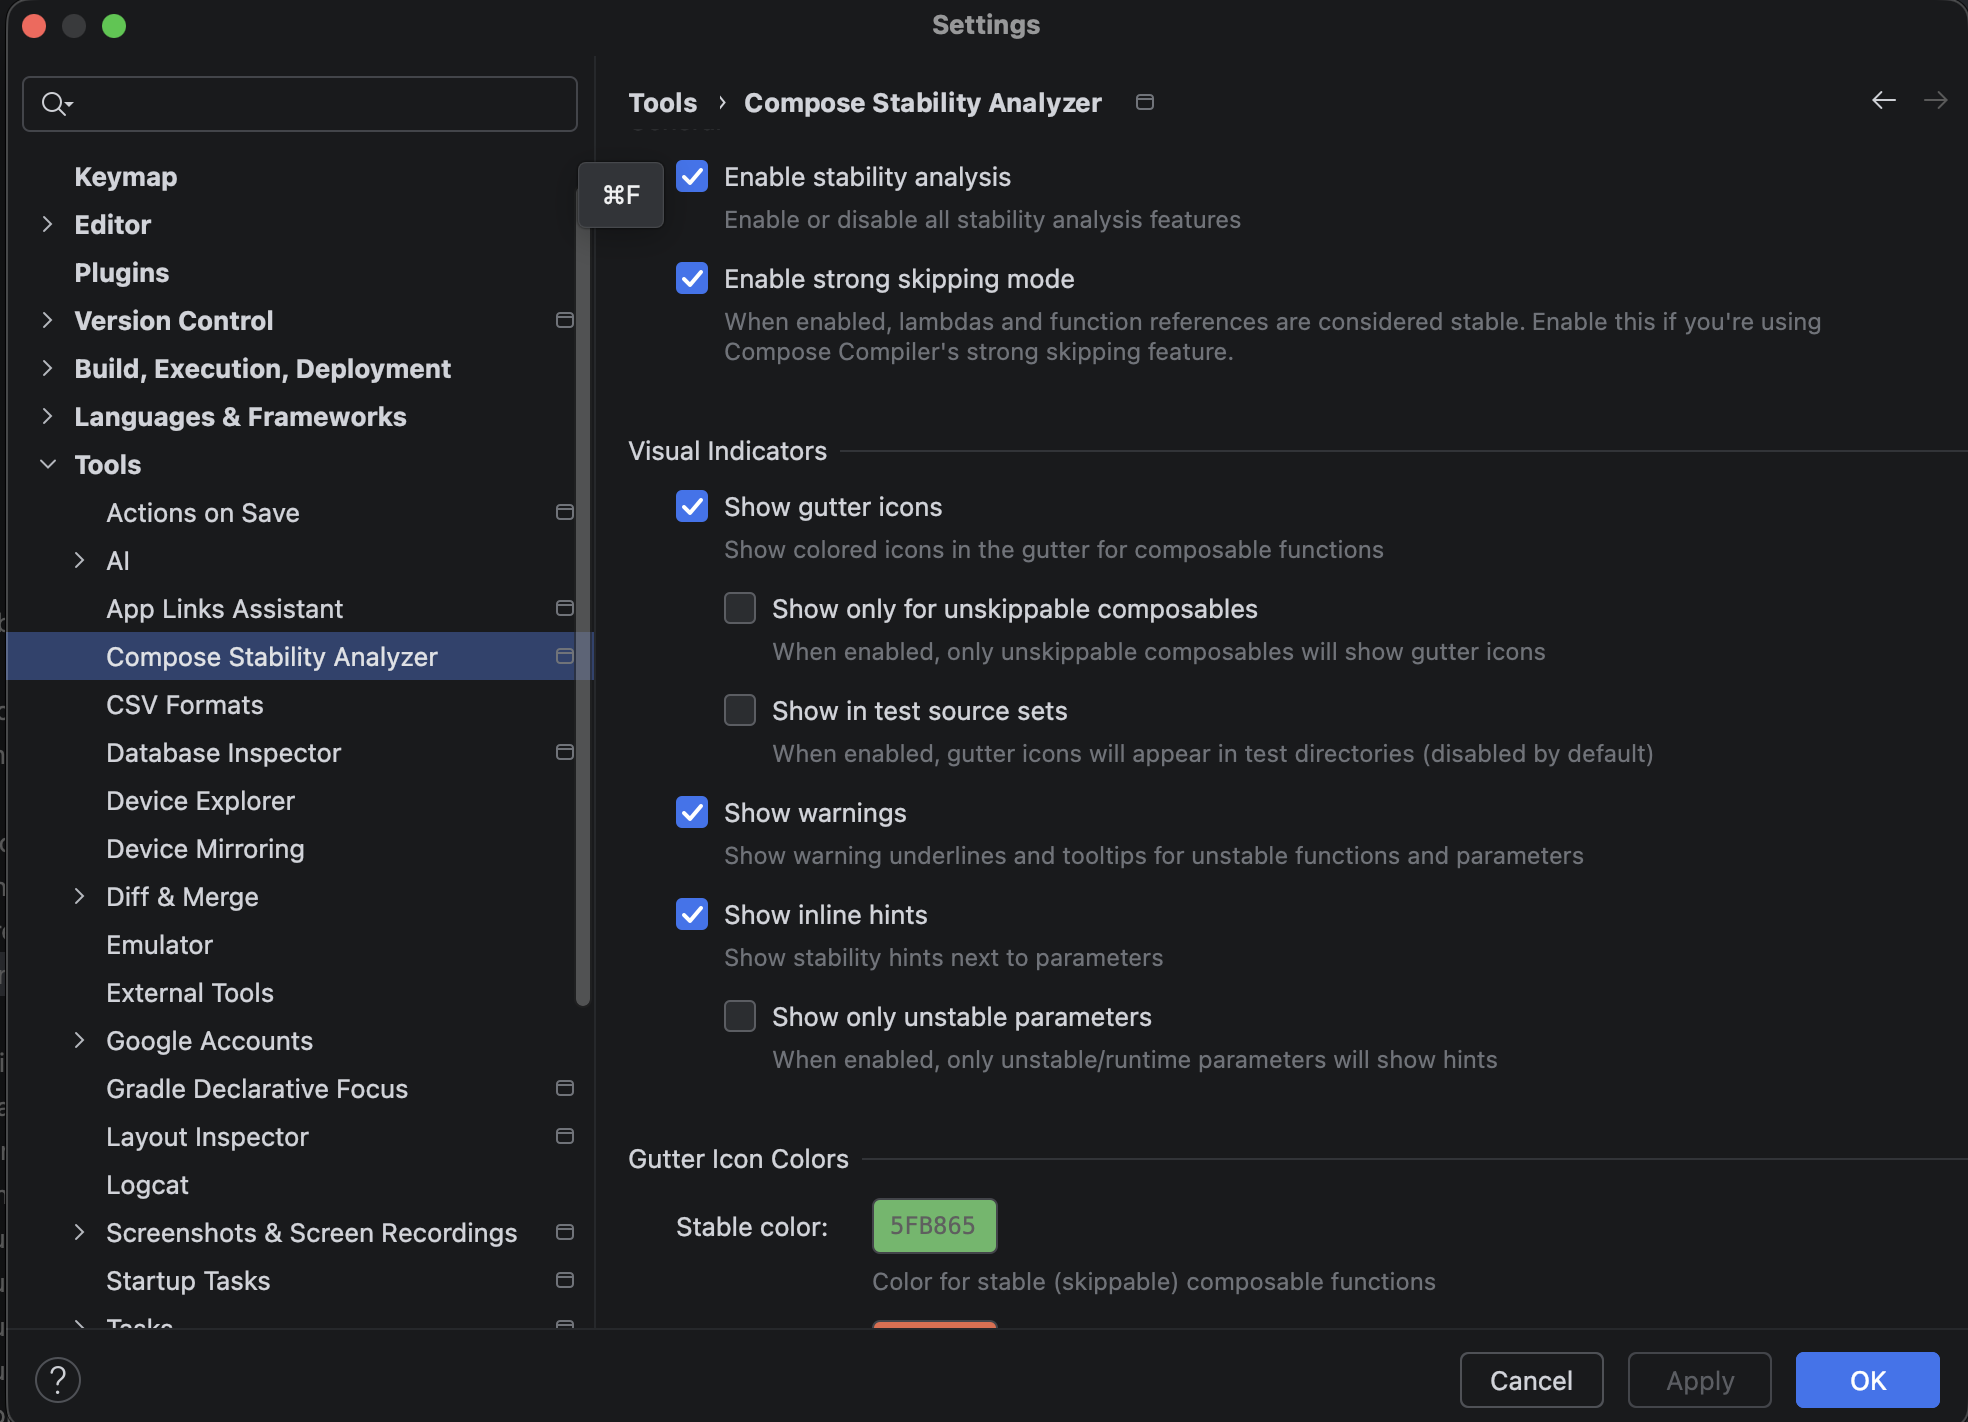Toggle Enable strong skipping mode checkbox
The image size is (1968, 1422).
pos(692,278)
